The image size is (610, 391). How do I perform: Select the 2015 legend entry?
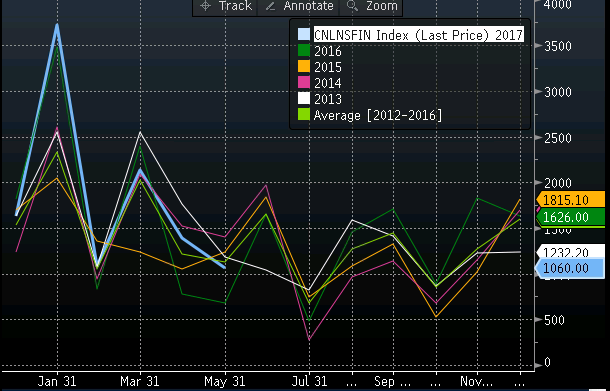tap(328, 67)
